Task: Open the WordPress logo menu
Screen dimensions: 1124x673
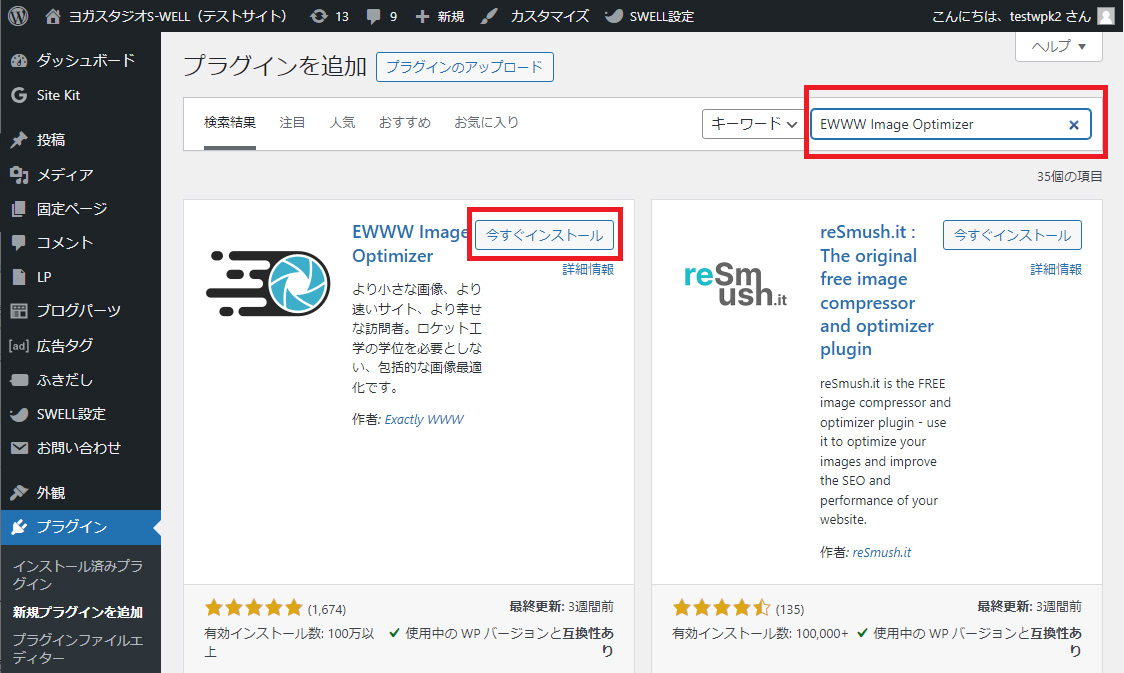Action: click(x=18, y=16)
